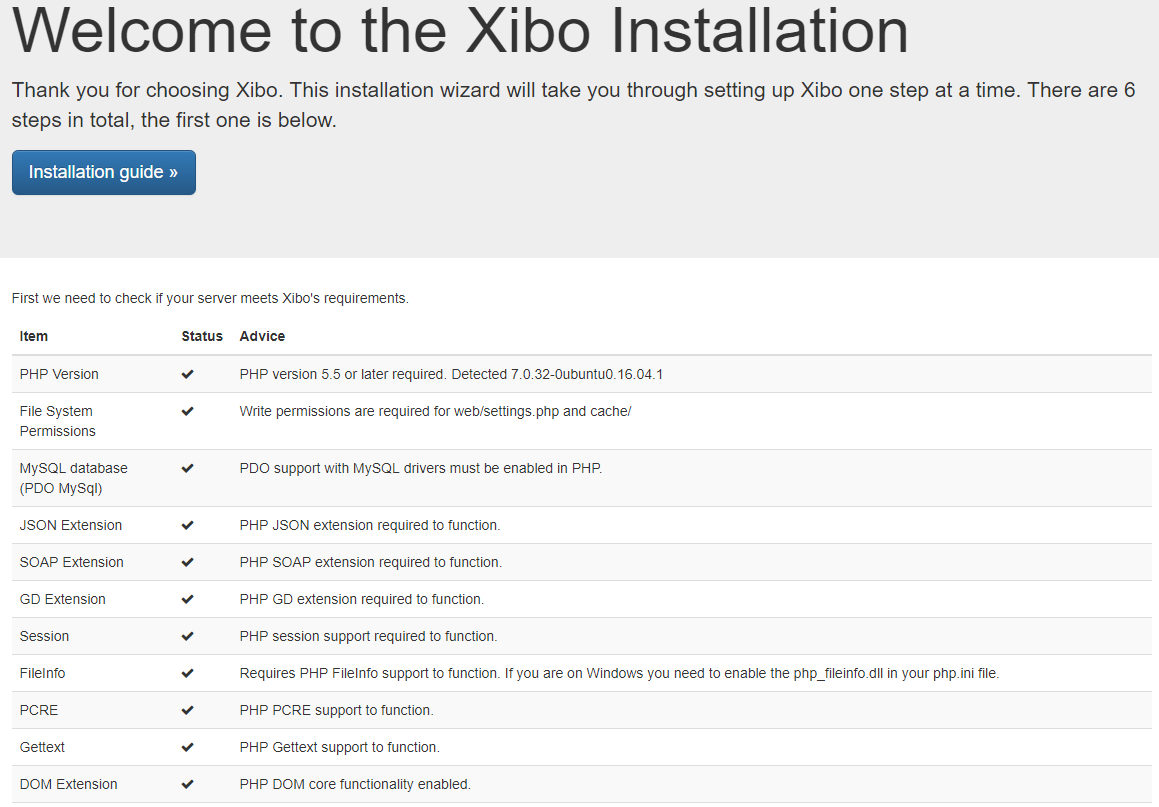Click the Welcome to the Xibo Installation heading

(x=460, y=32)
